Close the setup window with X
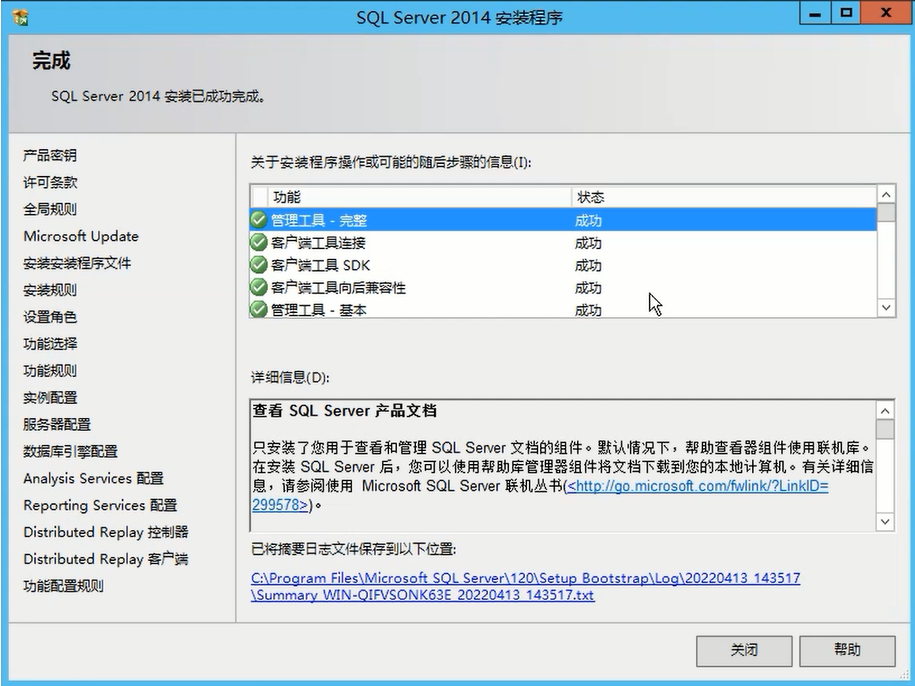915x686 pixels. tap(886, 13)
